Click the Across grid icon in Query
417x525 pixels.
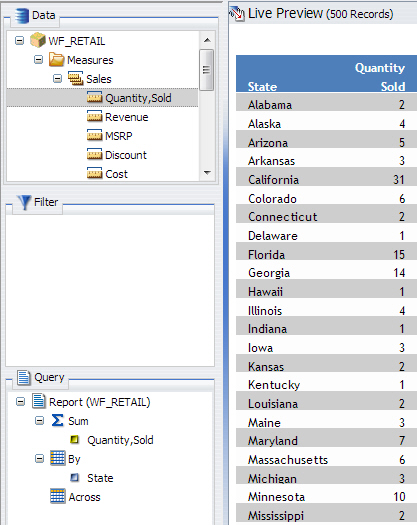click(x=58, y=496)
